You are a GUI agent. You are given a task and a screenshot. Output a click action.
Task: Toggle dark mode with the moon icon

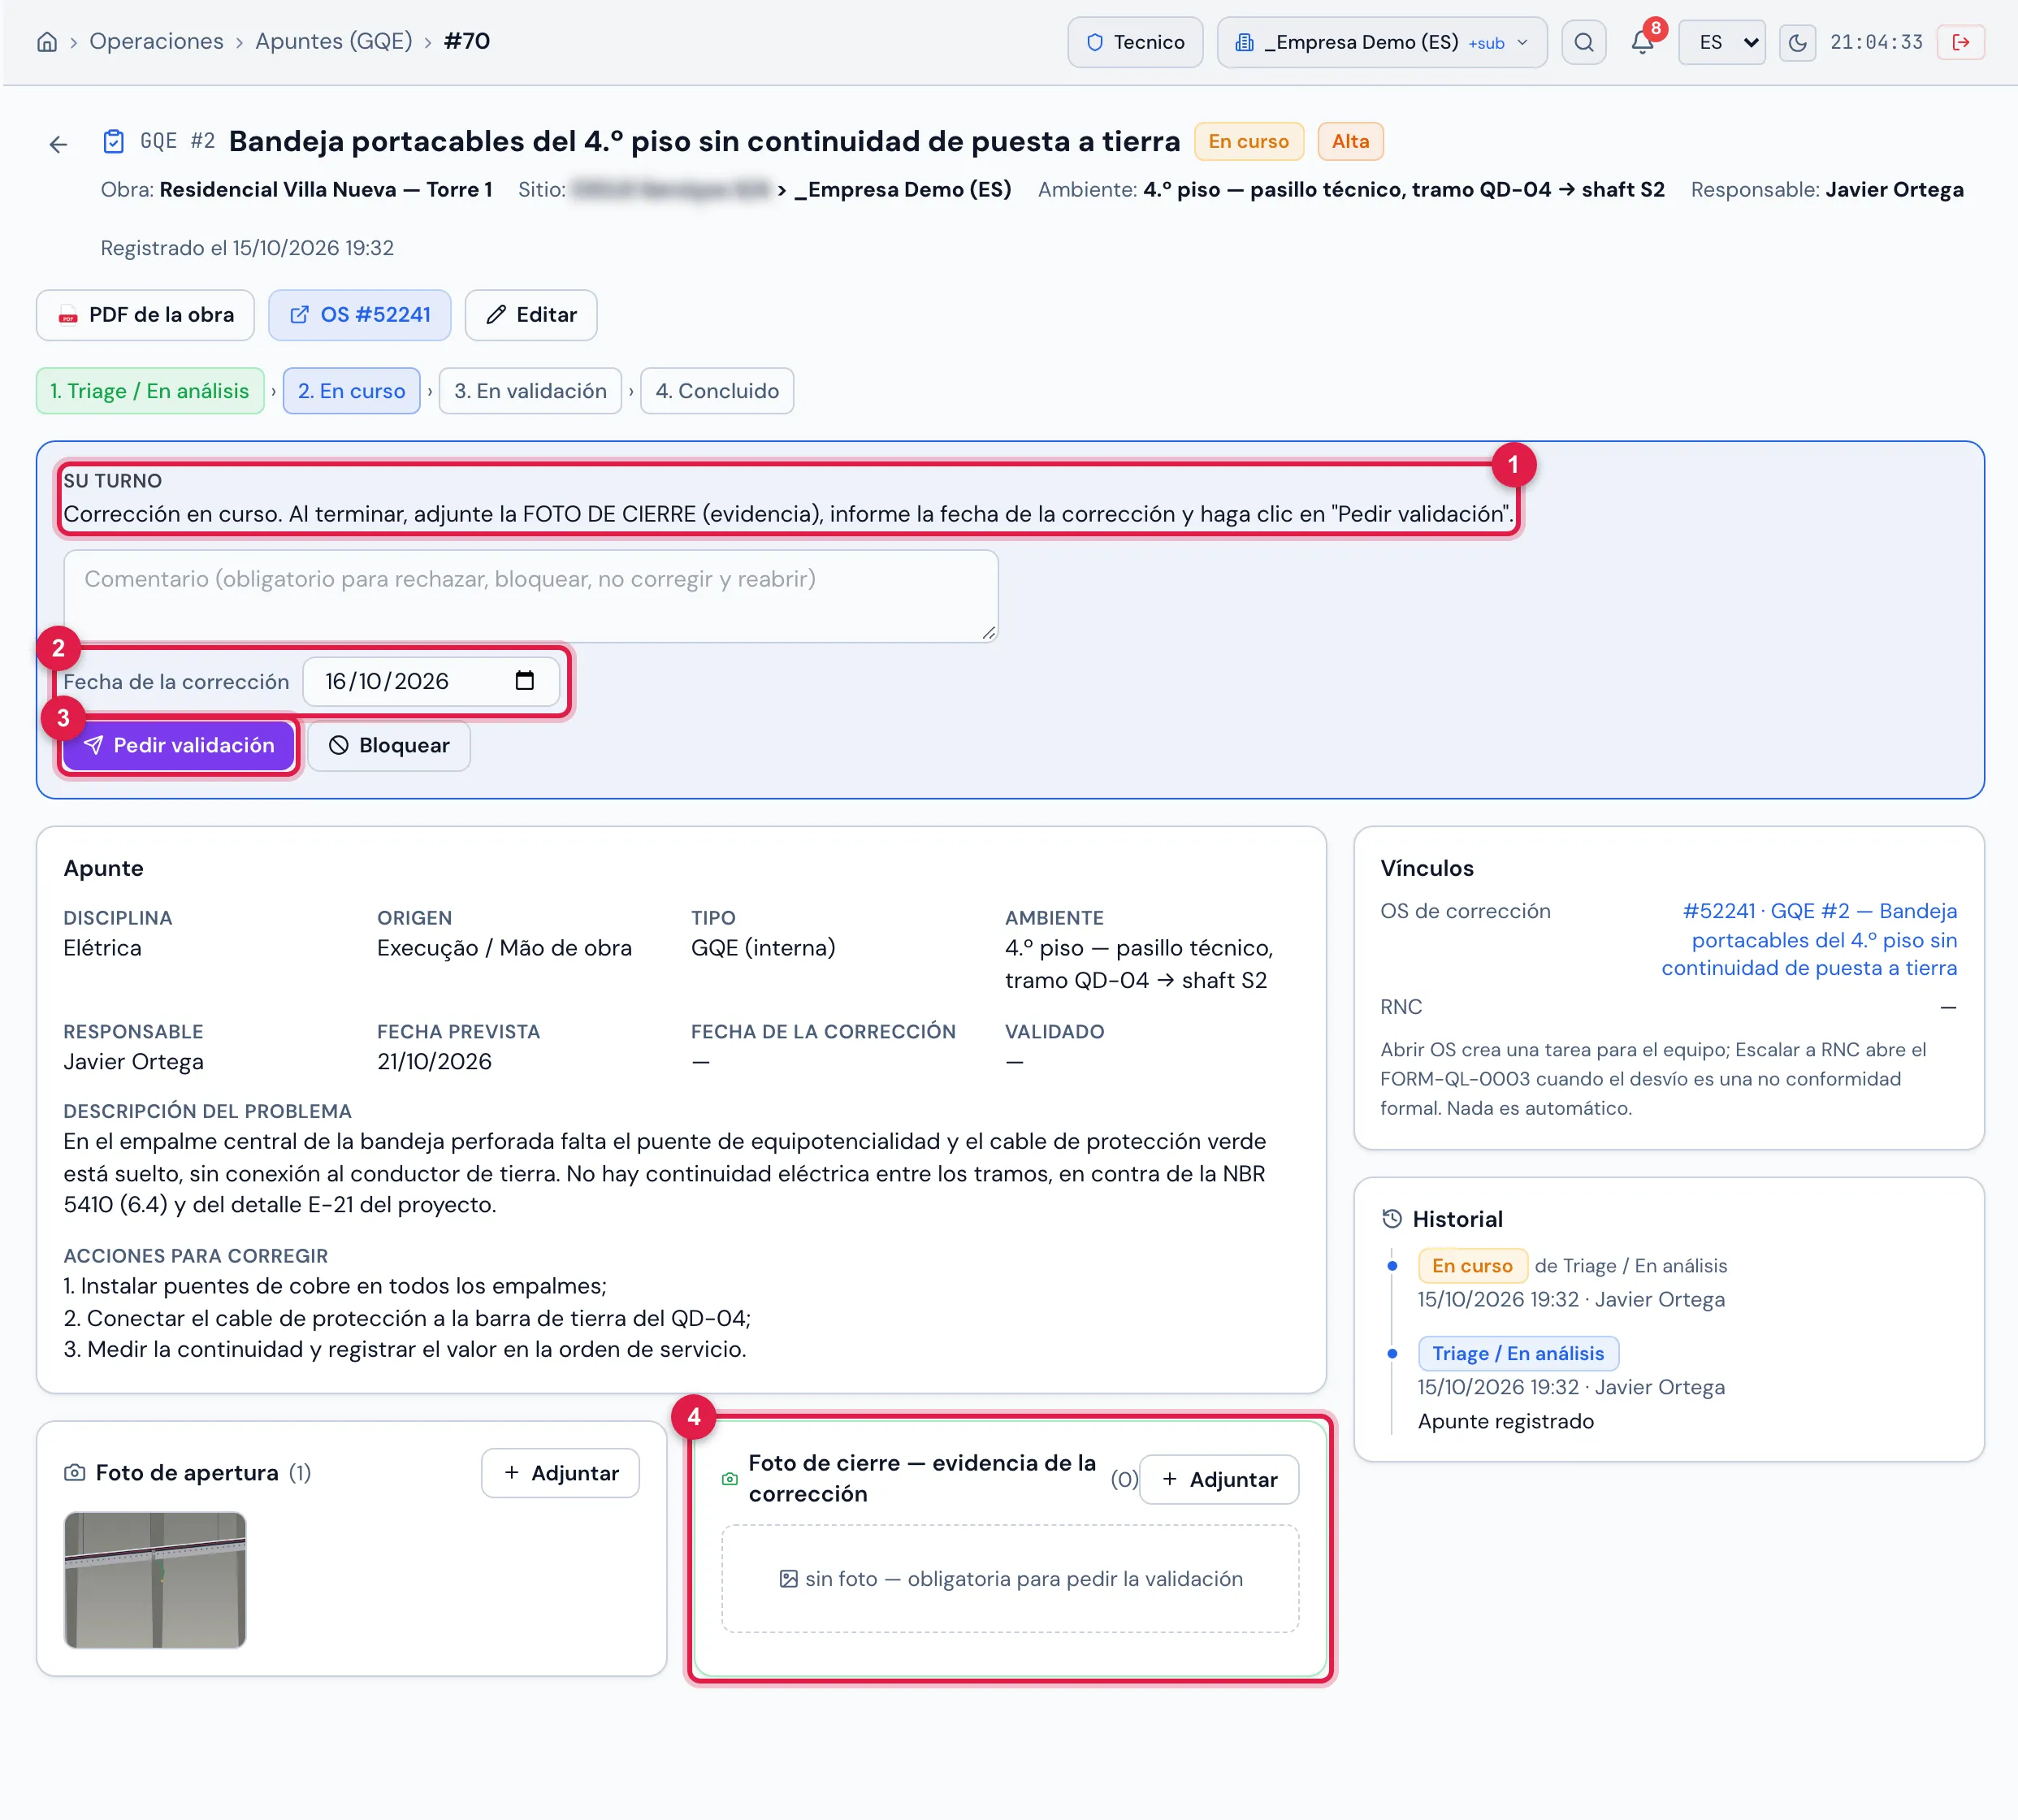coord(1797,42)
